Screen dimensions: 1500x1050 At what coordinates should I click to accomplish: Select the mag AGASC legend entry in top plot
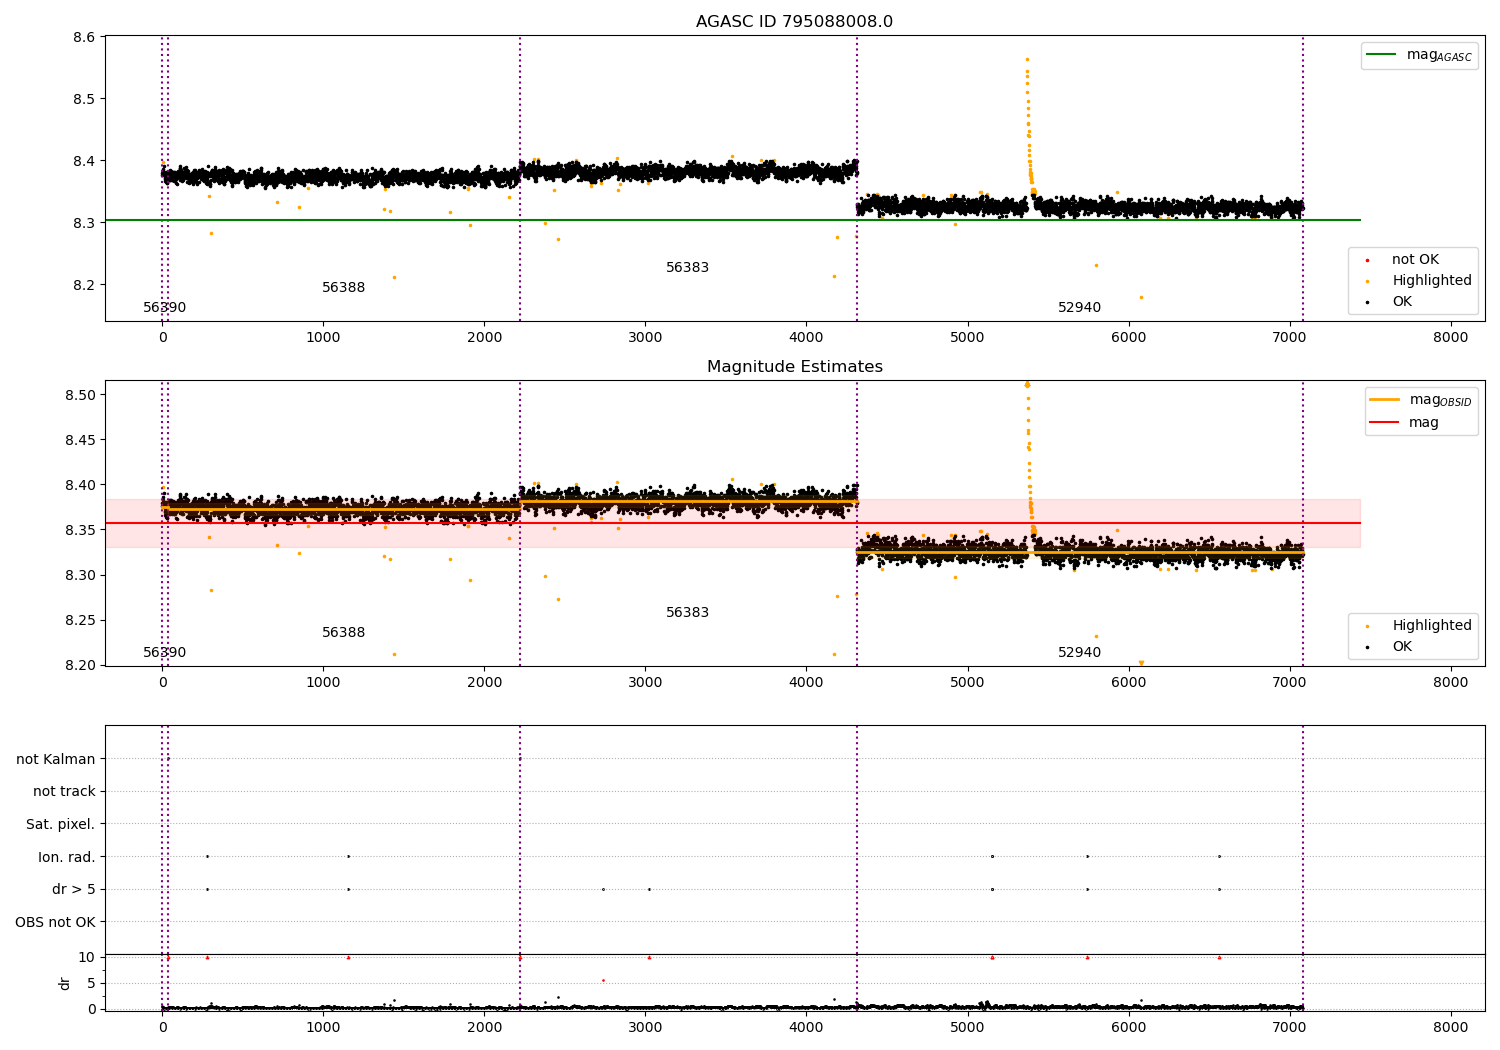[1419, 55]
